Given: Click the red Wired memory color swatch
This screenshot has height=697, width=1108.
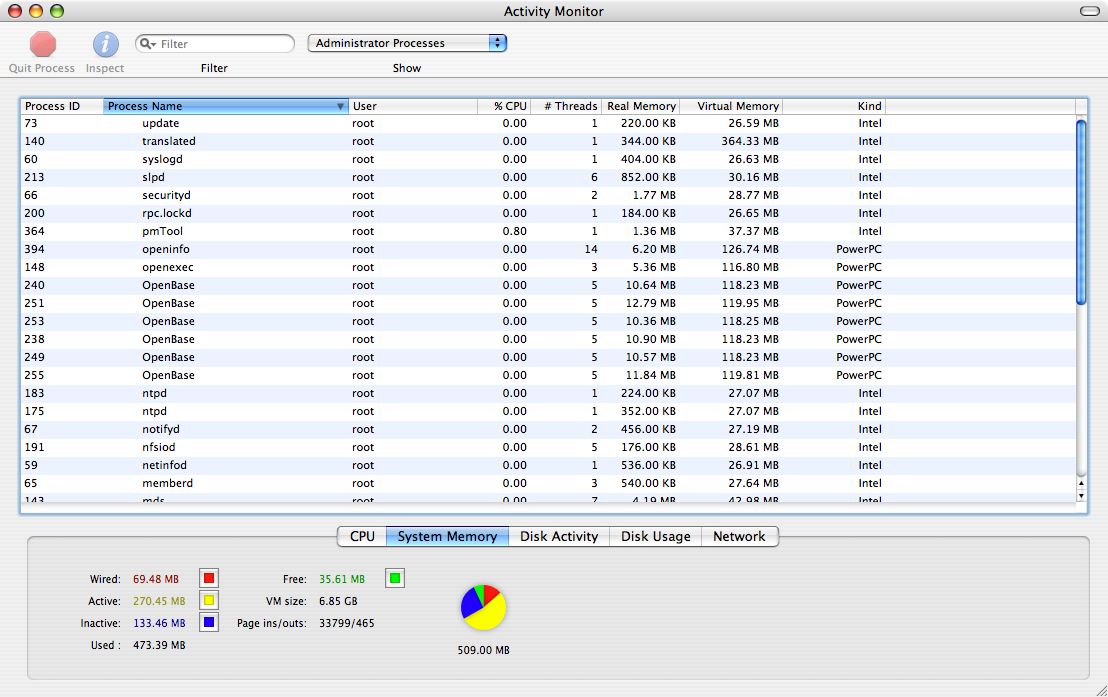Looking at the screenshot, I should point(208,578).
